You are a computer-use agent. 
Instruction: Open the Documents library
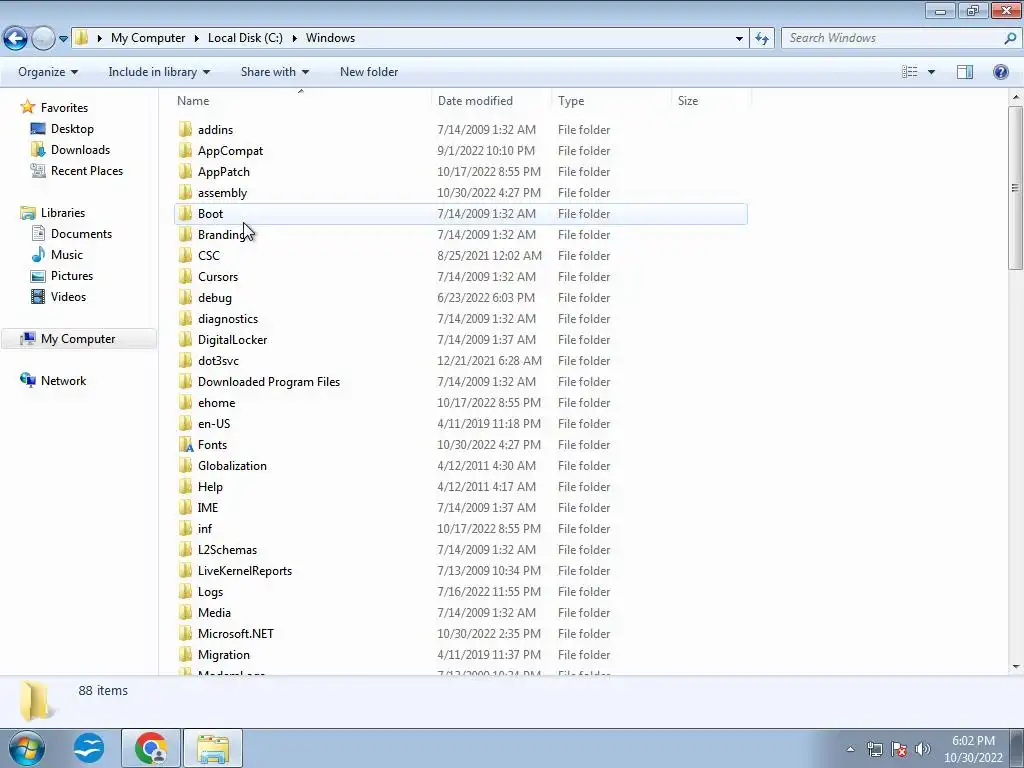coord(81,234)
